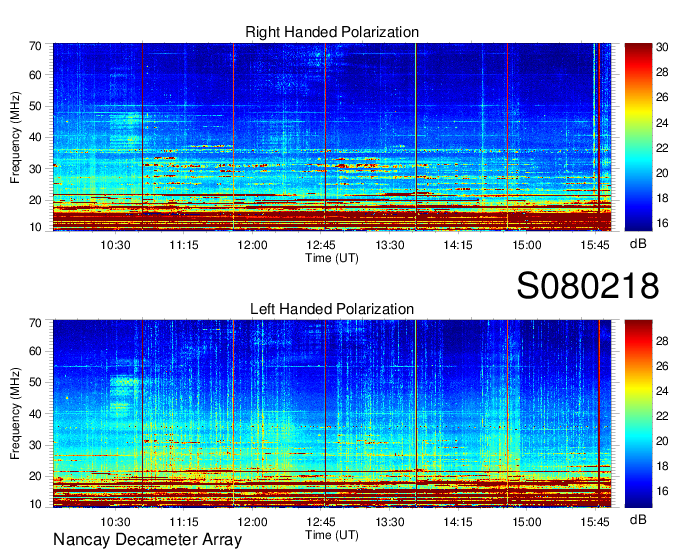
Task: Click the 70 MHz tick on Right Handed plot
Action: tap(35, 46)
